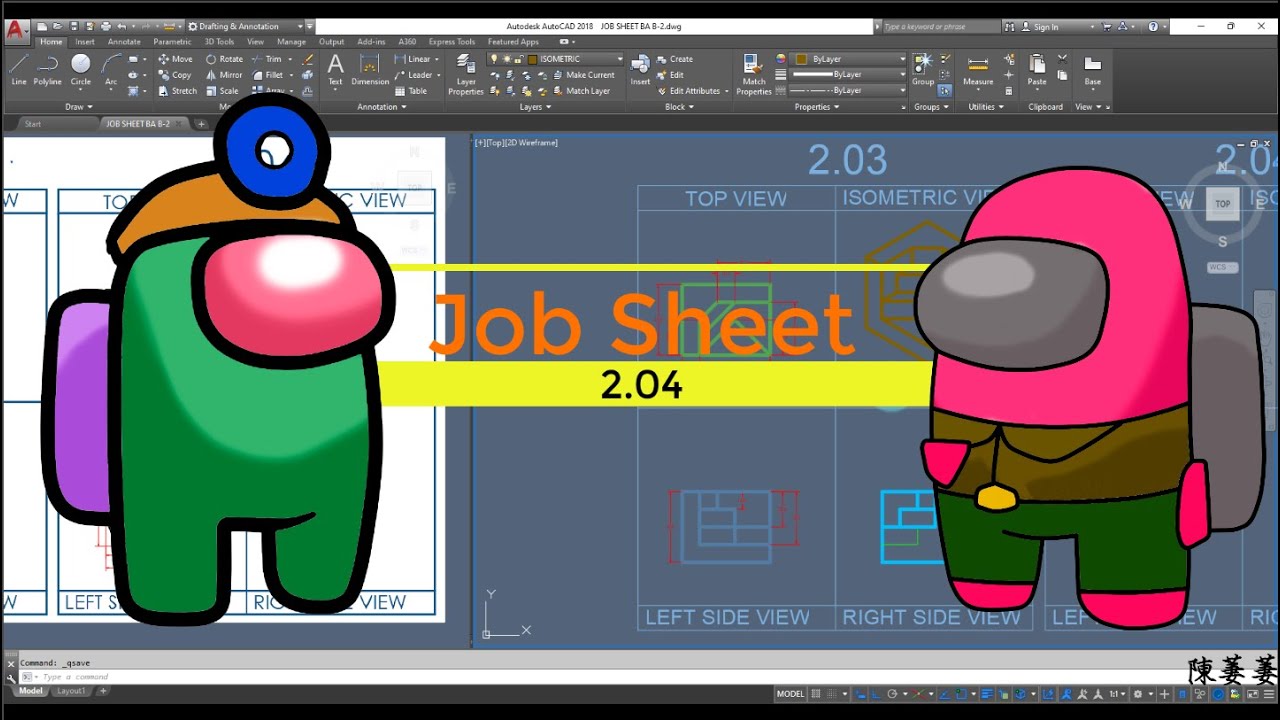The image size is (1280, 720).
Task: Open Layer Properties manager
Action: coord(466,74)
